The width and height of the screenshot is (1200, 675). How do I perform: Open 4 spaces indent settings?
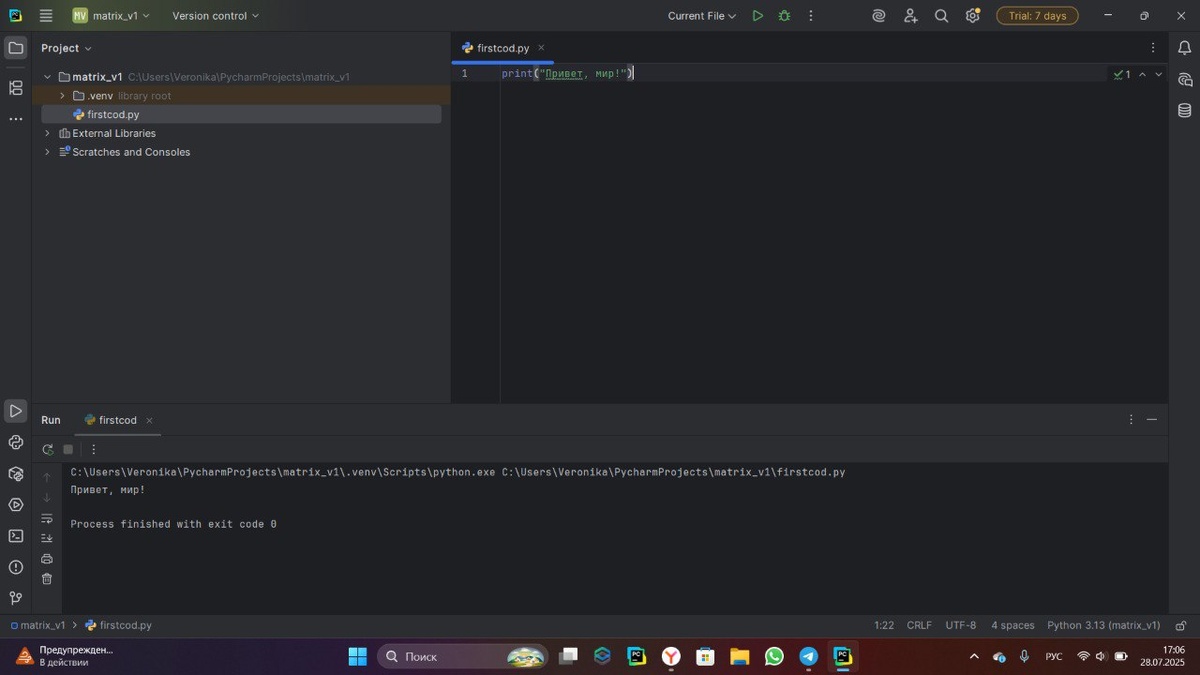(x=1013, y=625)
